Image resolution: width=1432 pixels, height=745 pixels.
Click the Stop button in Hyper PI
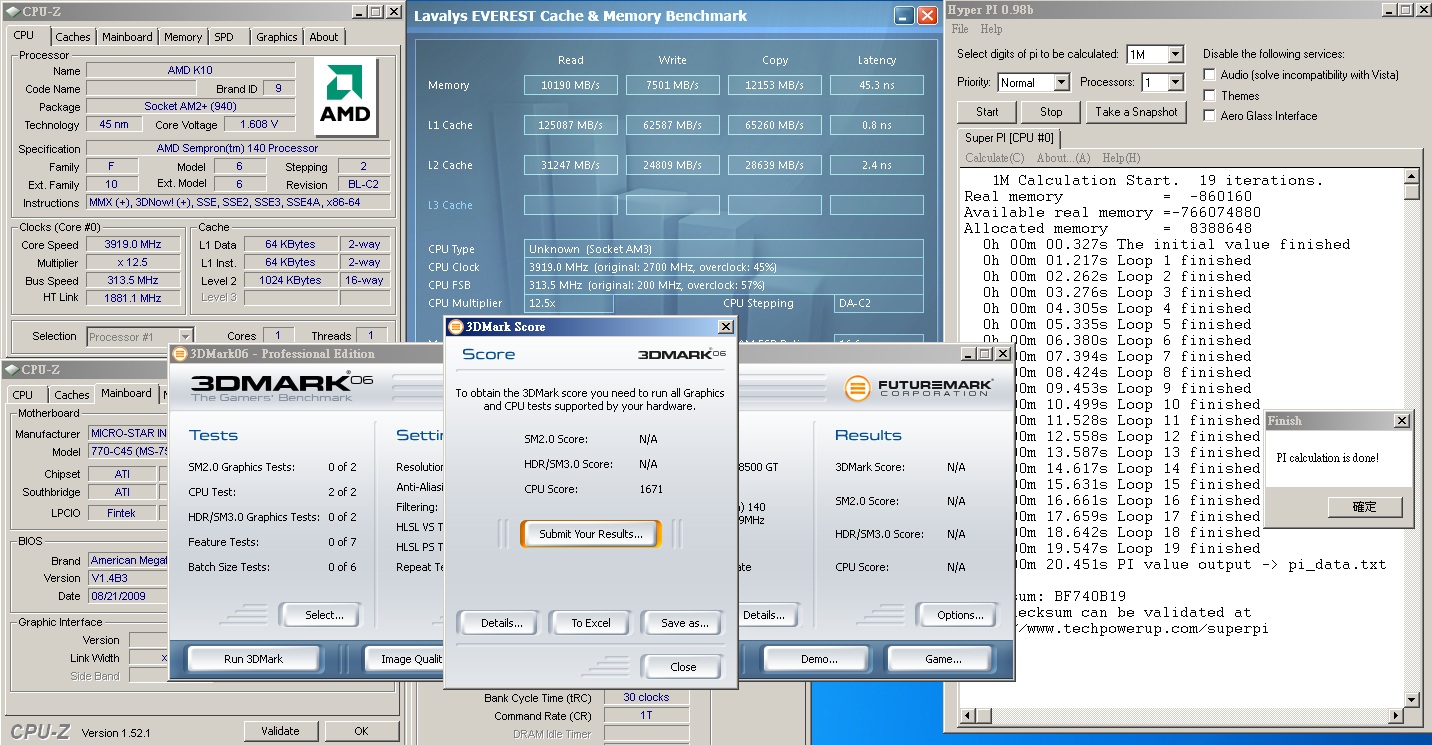(x=1051, y=112)
